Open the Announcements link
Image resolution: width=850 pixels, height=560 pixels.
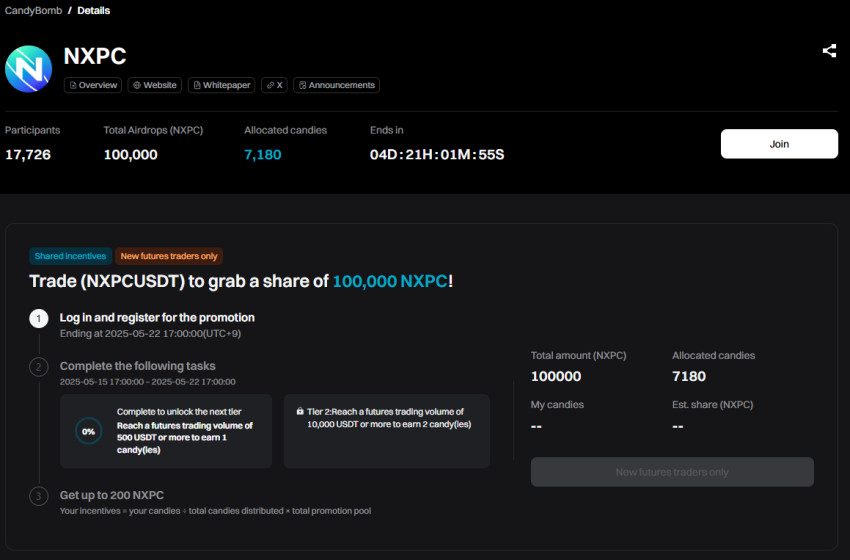tap(336, 85)
